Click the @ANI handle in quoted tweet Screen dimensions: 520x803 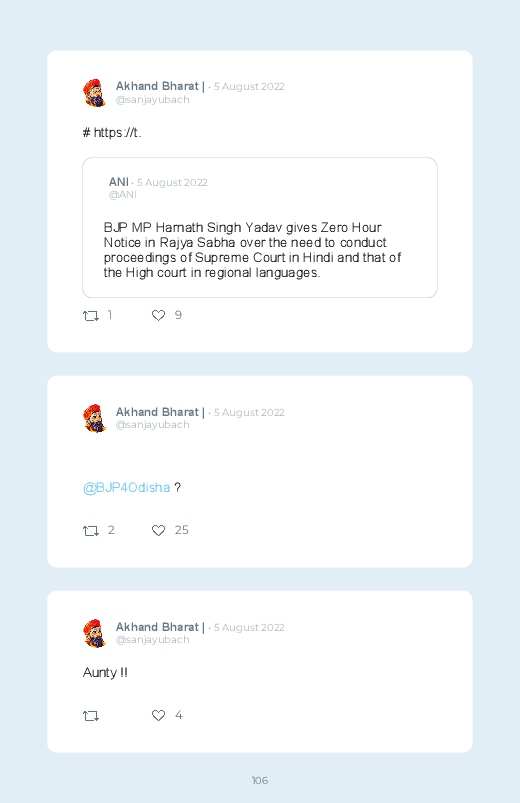(122, 195)
